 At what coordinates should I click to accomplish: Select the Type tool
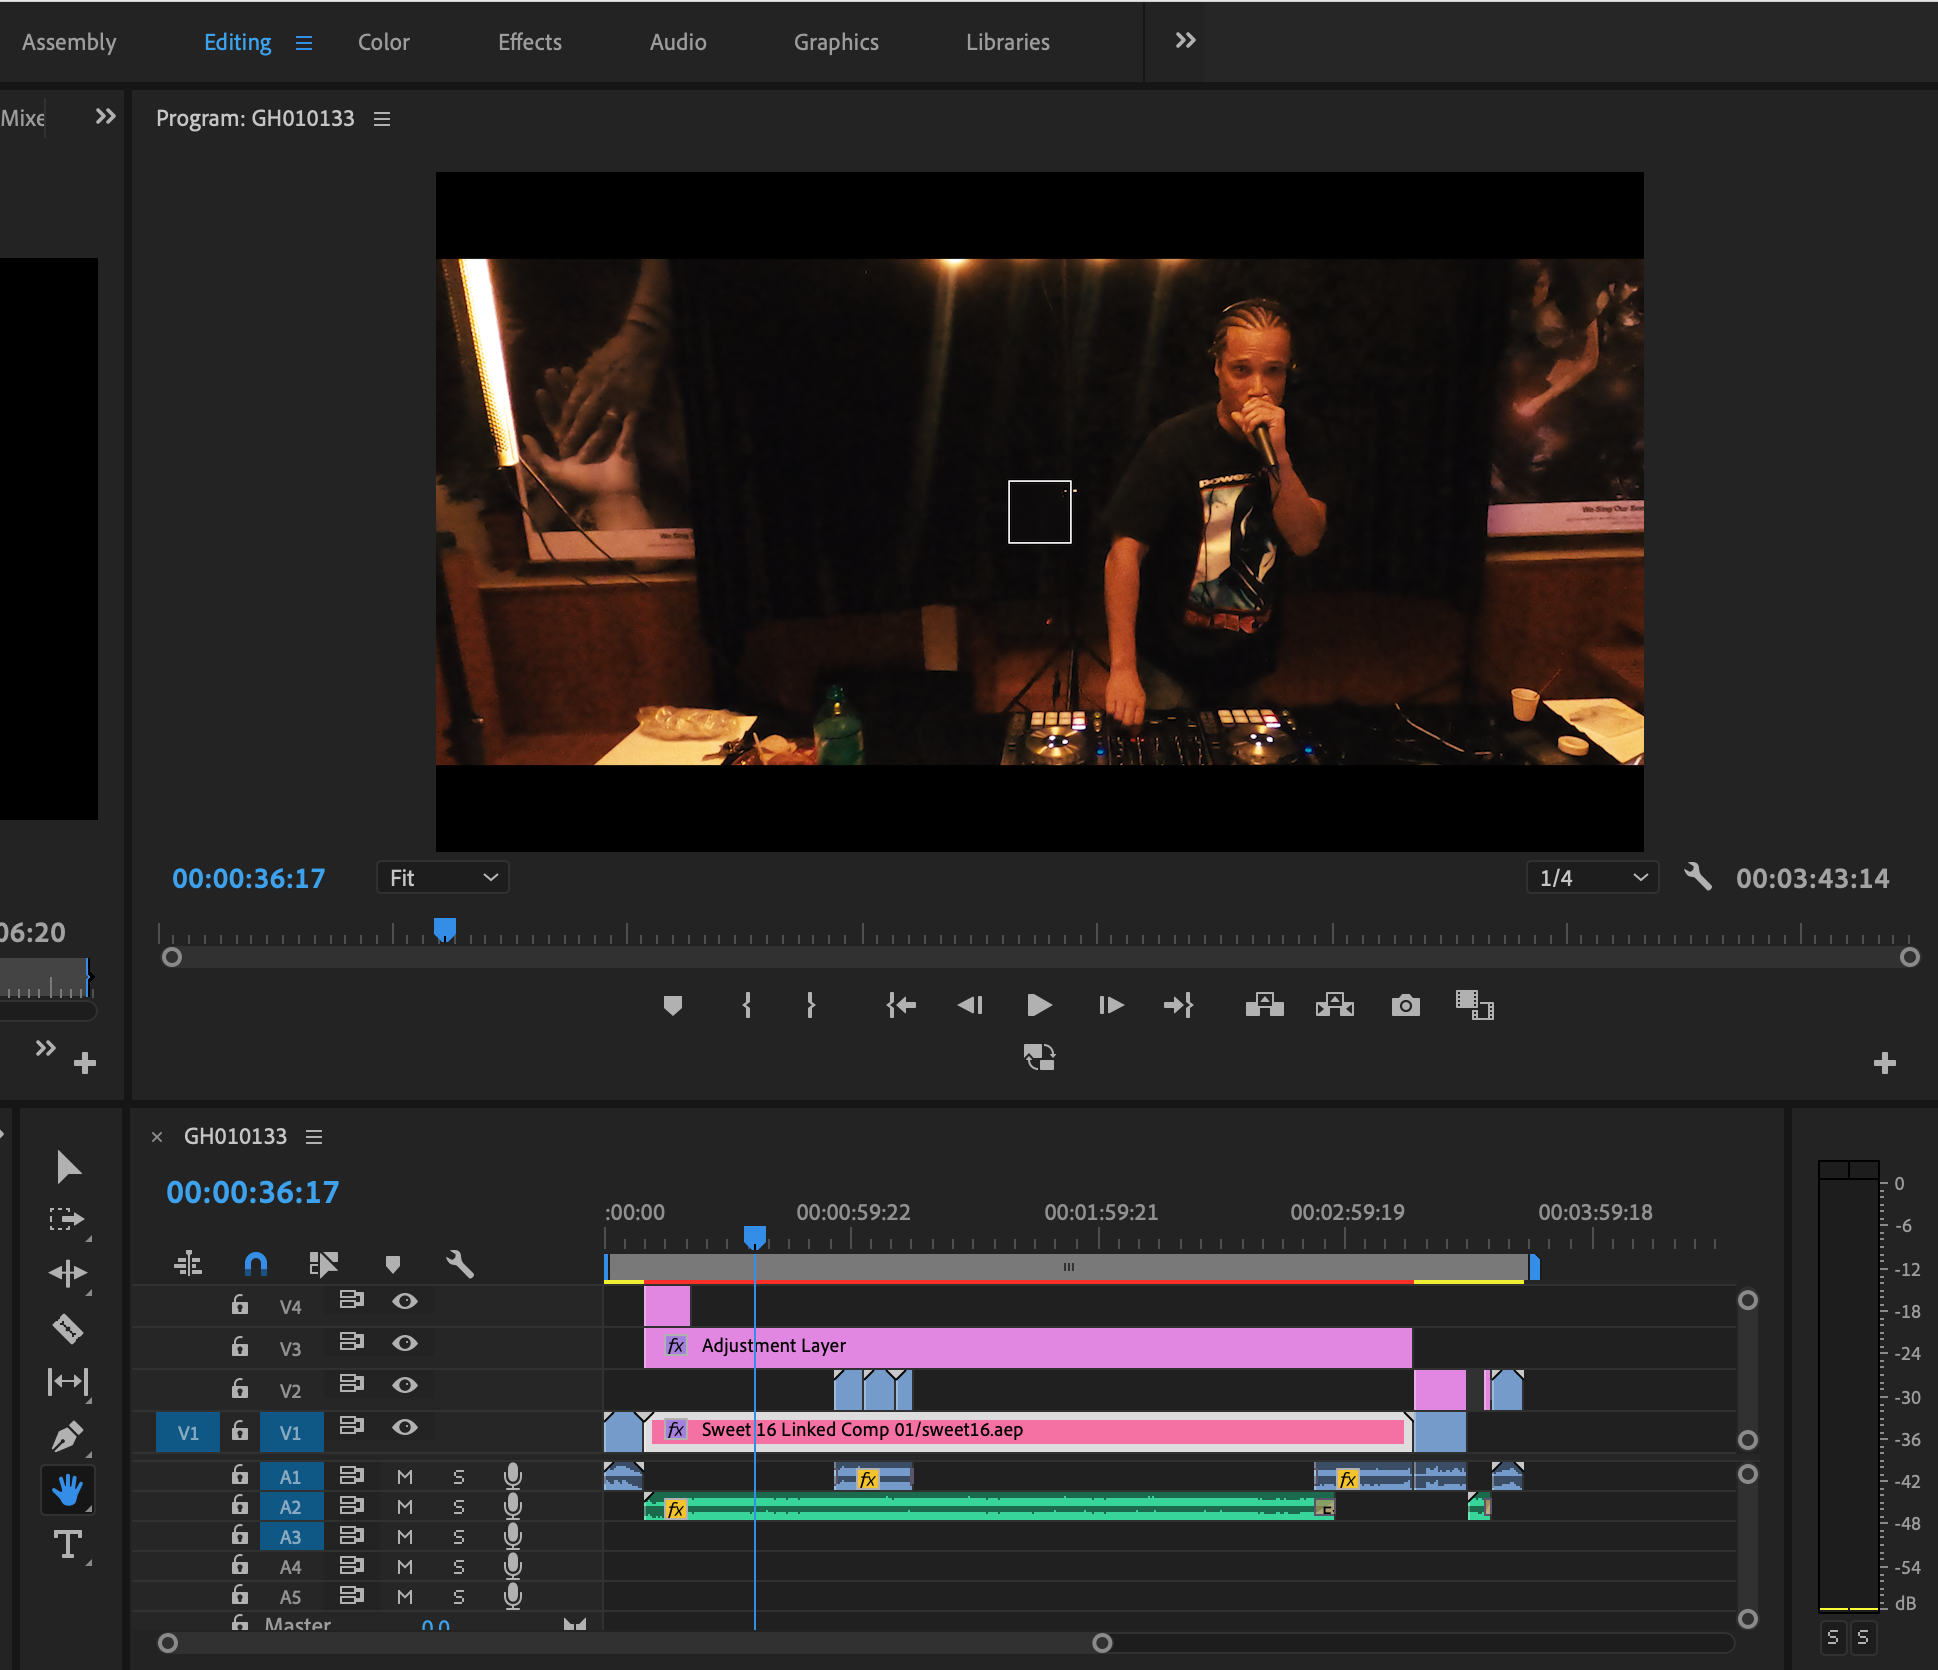coord(67,1545)
